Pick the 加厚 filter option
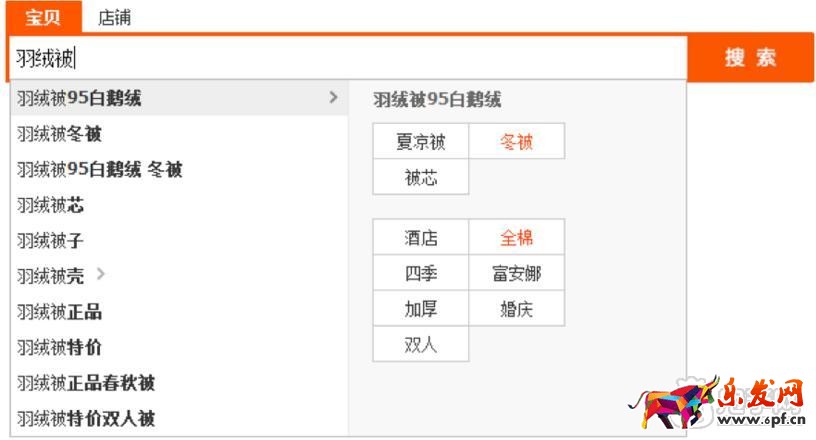 click(x=421, y=309)
